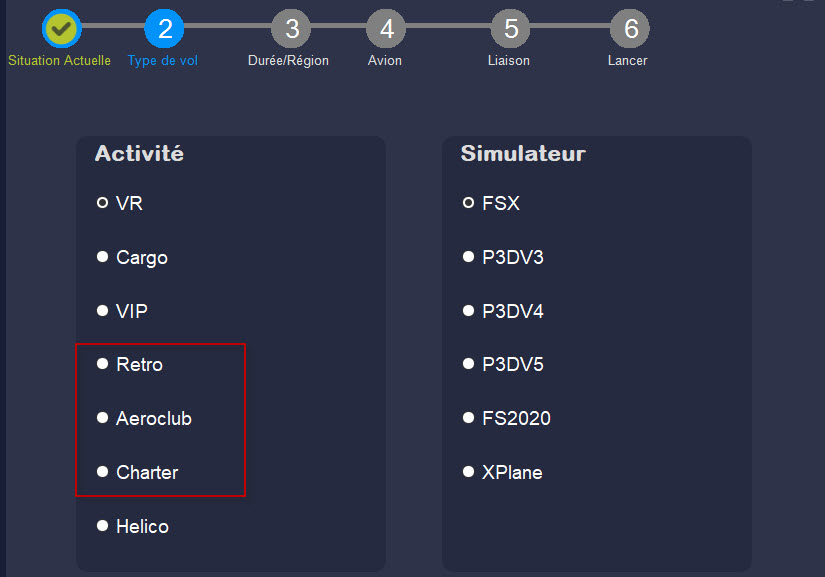The width and height of the screenshot is (825, 577).
Task: Choose Cargo activity radio button
Action: tap(132, 257)
